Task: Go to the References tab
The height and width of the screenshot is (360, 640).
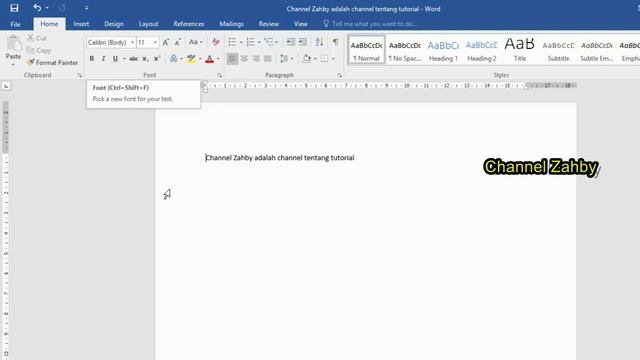Action: 189,24
